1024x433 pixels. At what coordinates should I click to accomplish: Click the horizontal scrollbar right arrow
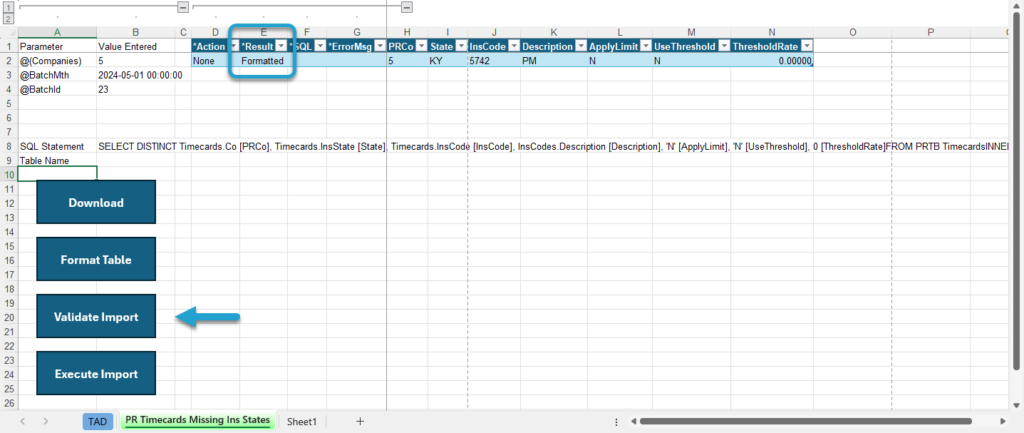(x=1002, y=421)
